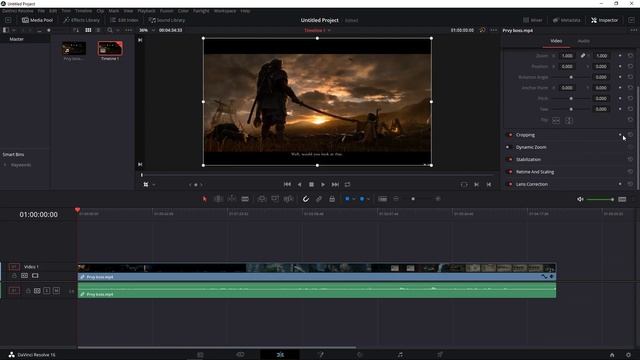Click the viewer Transform overlay icon

point(146,184)
